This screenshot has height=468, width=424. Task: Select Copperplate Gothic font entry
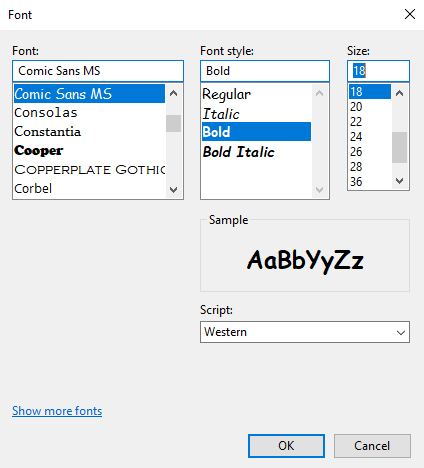(89, 170)
